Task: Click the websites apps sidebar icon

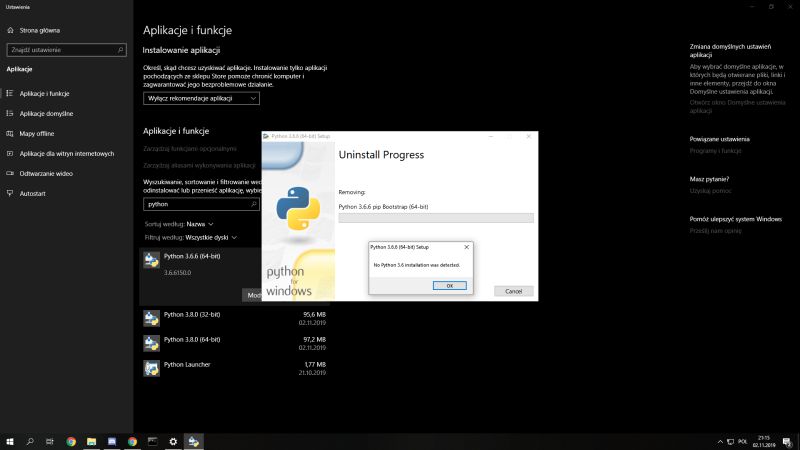Action: (x=10, y=153)
